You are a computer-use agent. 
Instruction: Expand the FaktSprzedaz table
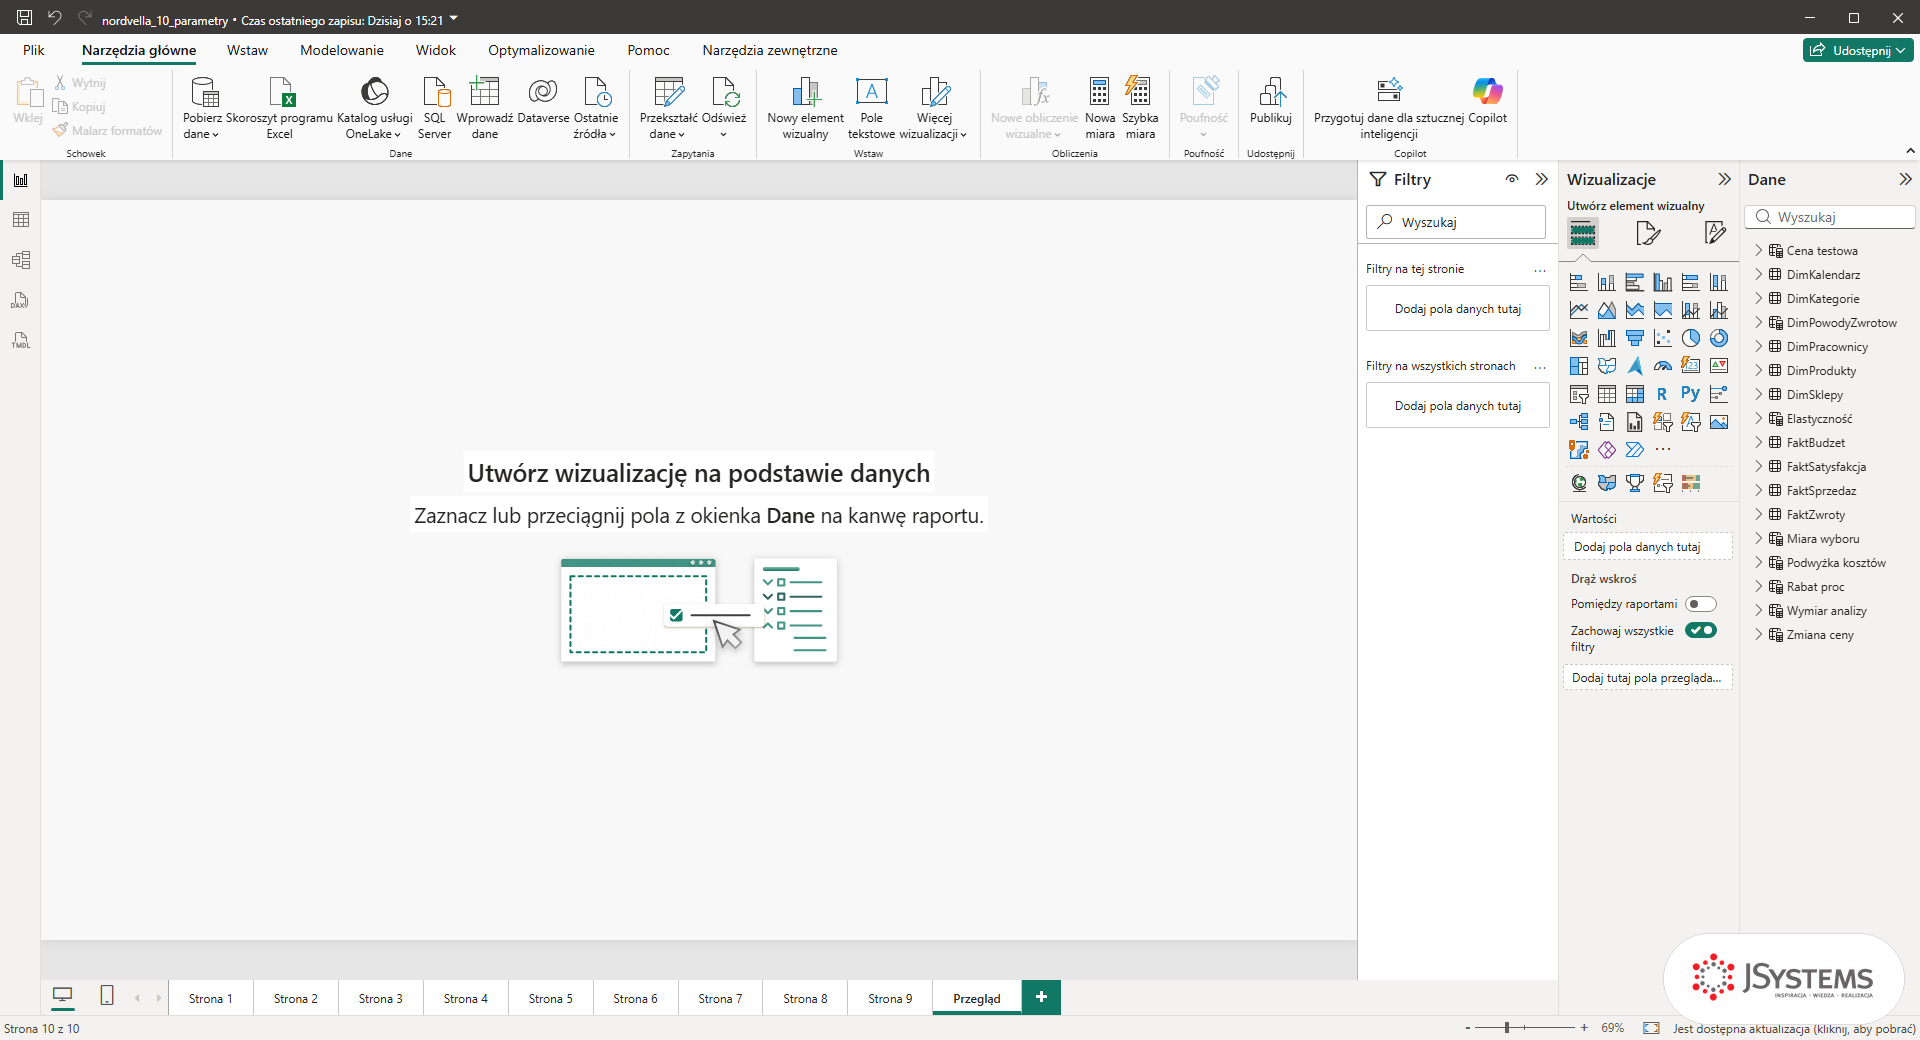tap(1759, 490)
